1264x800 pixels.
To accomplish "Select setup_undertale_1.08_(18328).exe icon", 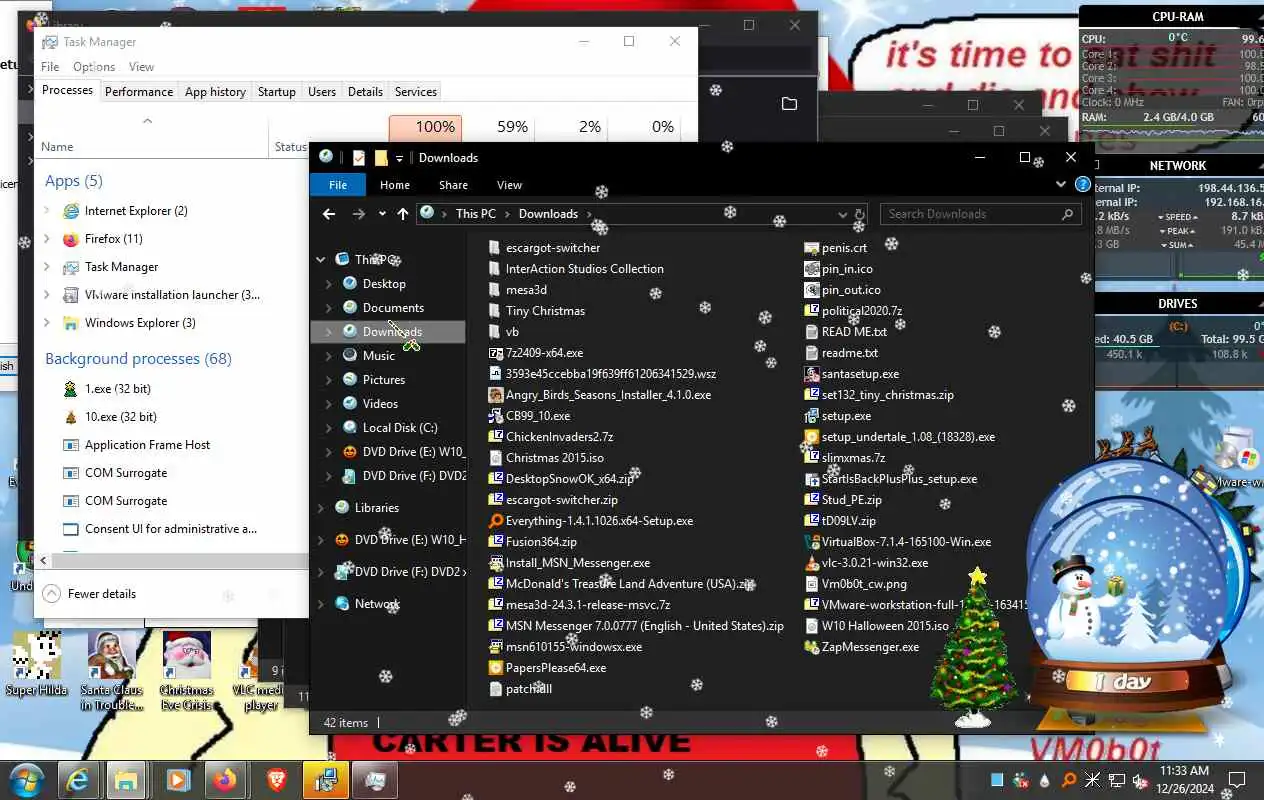I will tap(812, 437).
